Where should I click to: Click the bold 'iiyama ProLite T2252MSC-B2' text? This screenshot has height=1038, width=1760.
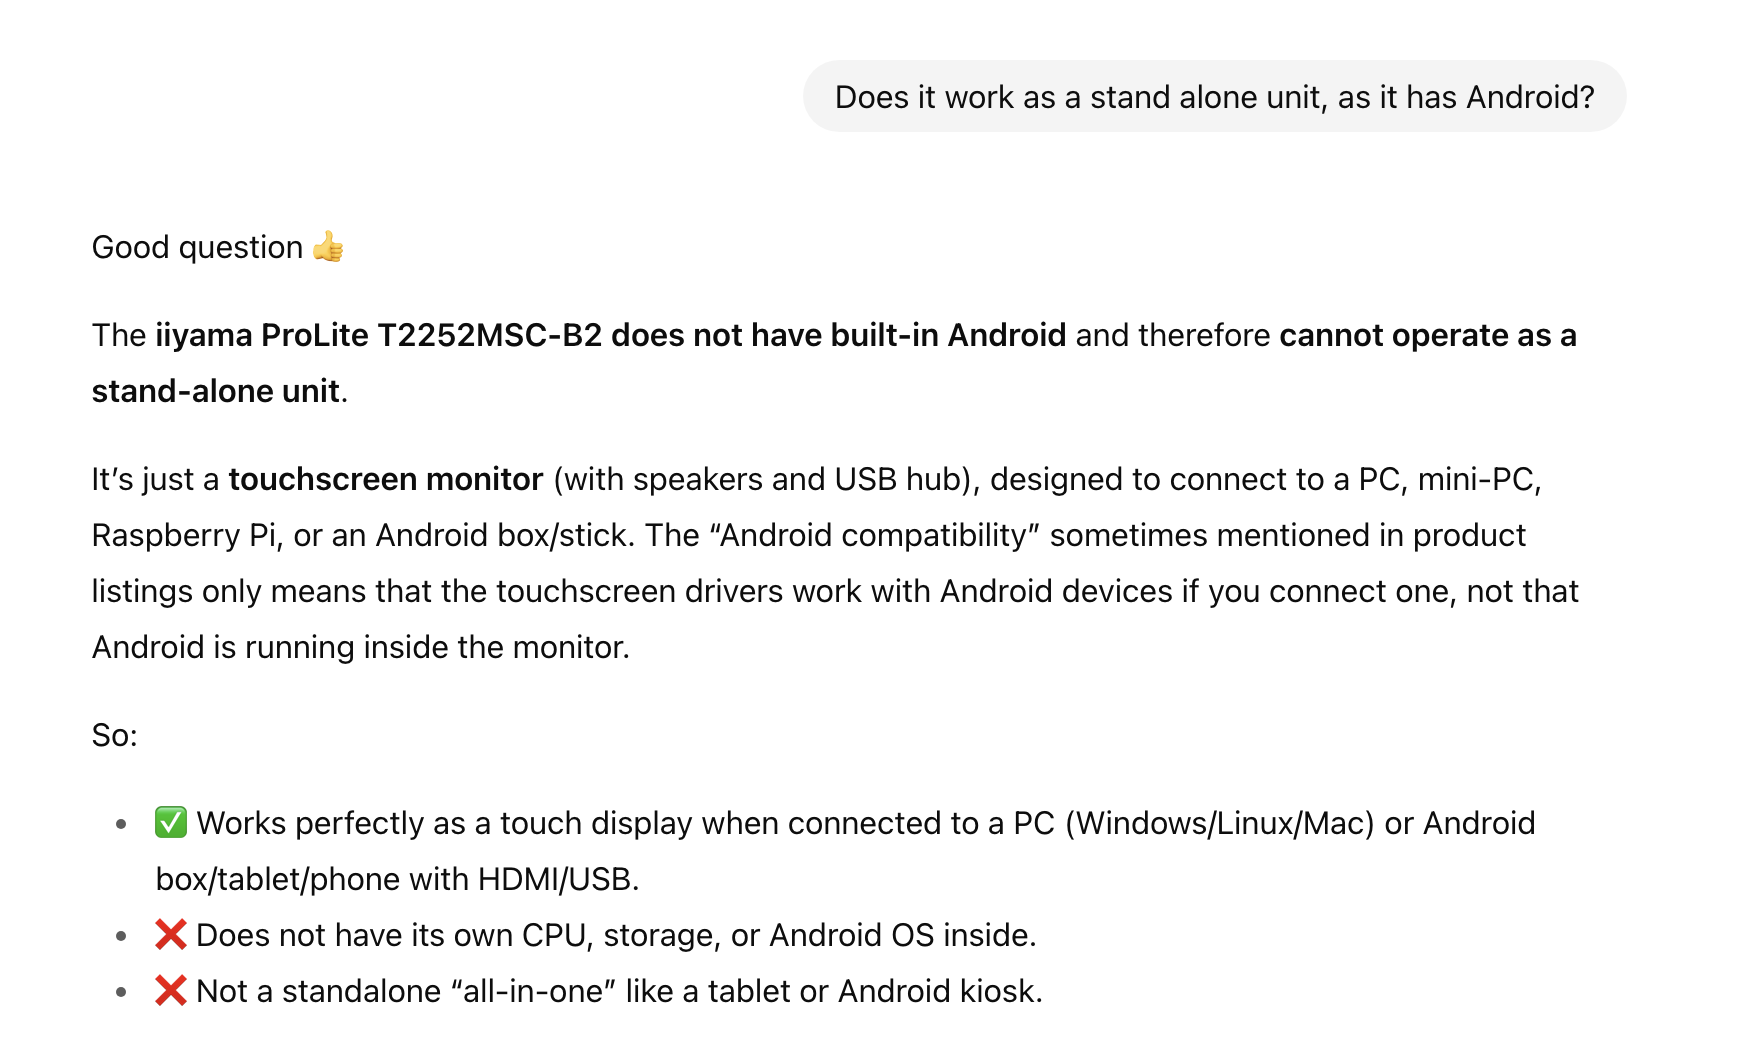click(x=379, y=335)
